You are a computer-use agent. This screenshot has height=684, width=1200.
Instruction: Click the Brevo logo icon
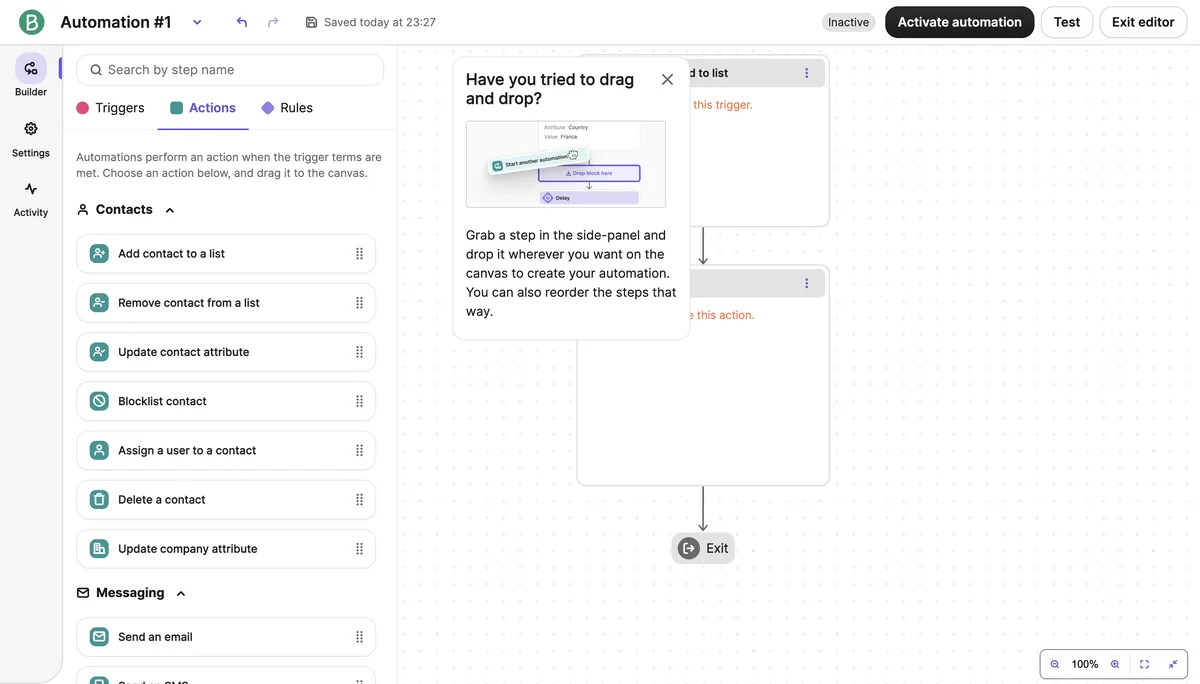click(x=32, y=22)
